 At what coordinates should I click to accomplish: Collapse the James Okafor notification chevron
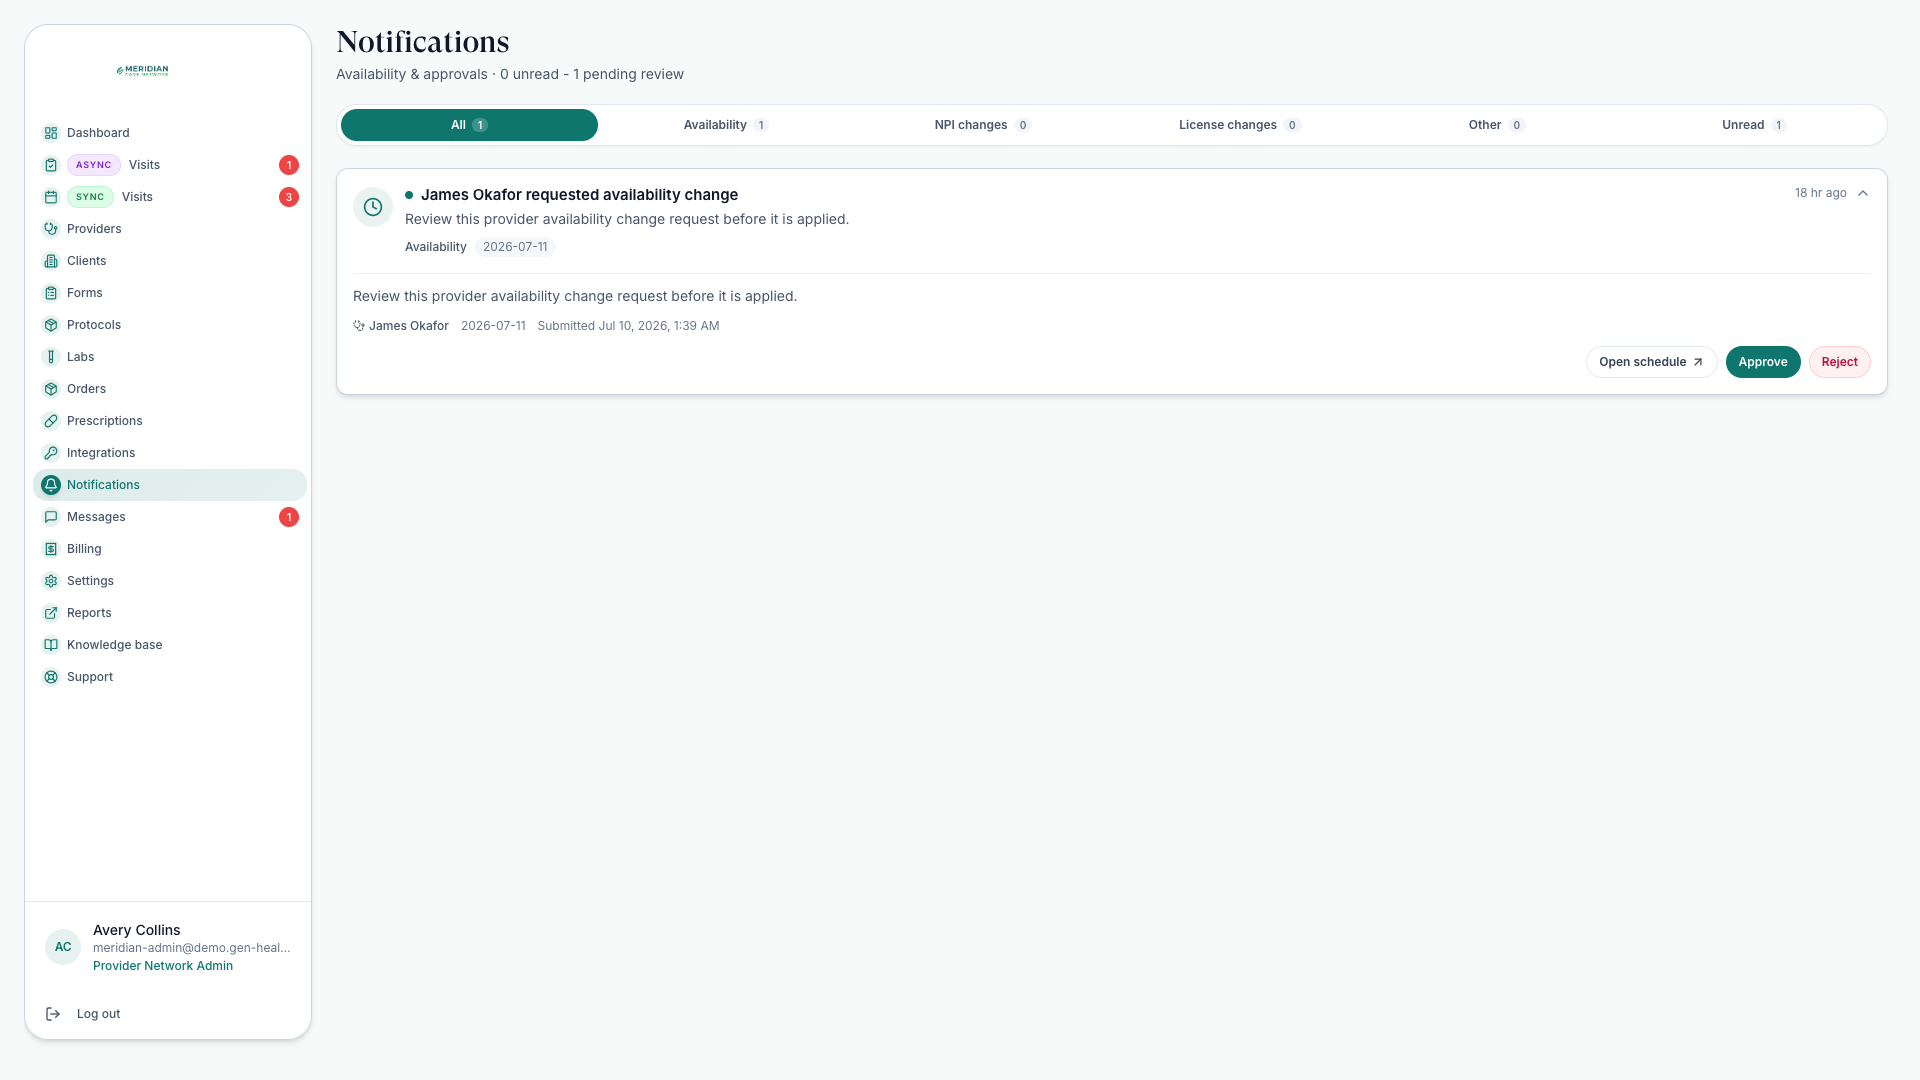[x=1863, y=193]
